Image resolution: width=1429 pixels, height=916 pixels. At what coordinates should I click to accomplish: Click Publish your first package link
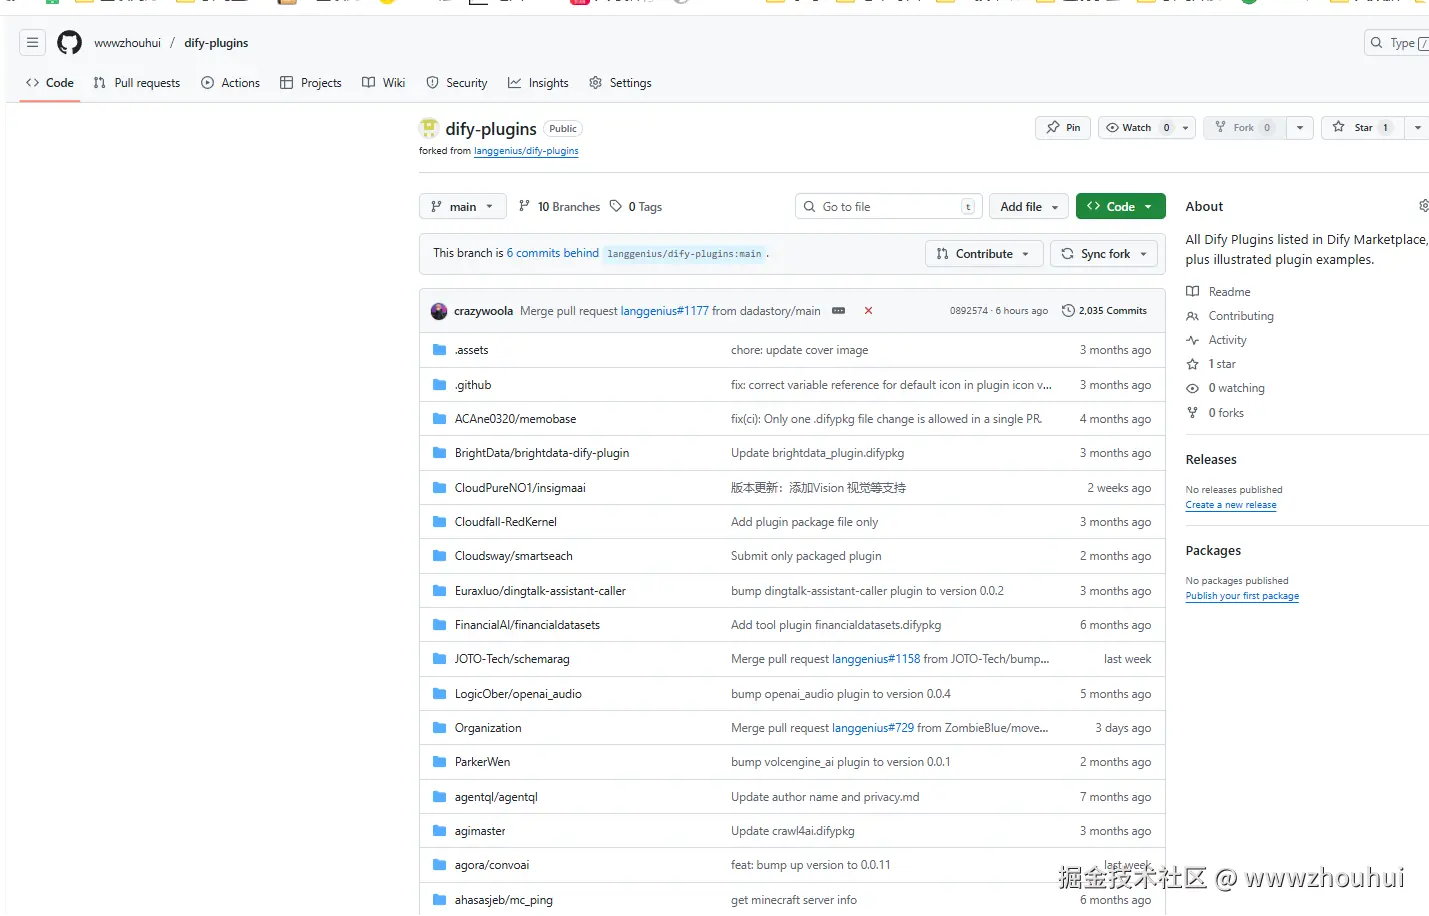tap(1242, 596)
